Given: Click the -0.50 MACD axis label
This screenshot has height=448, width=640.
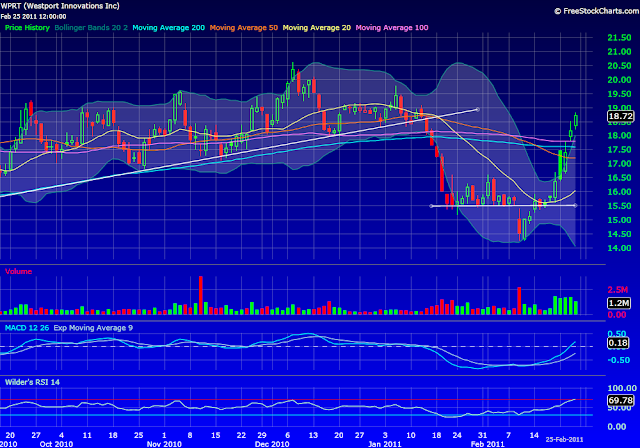Looking at the screenshot, I should pos(619,360).
